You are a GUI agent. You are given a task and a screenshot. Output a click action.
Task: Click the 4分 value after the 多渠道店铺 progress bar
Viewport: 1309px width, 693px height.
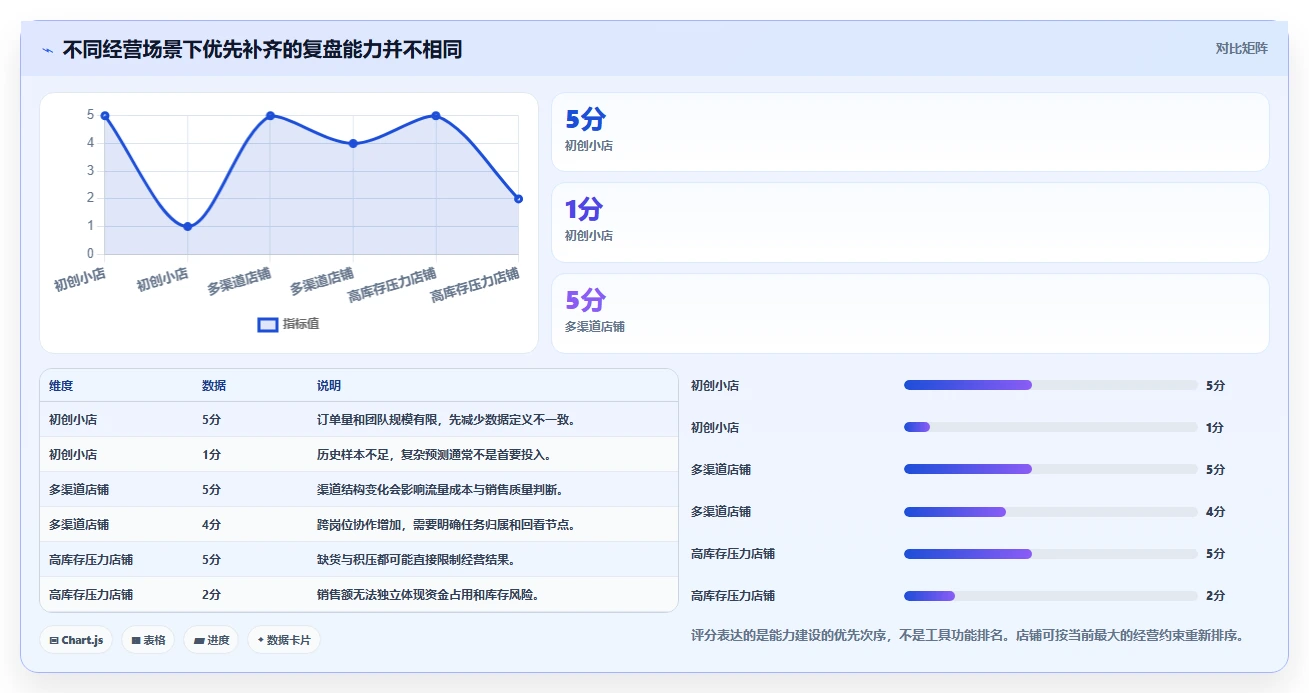pyautogui.click(x=1215, y=511)
